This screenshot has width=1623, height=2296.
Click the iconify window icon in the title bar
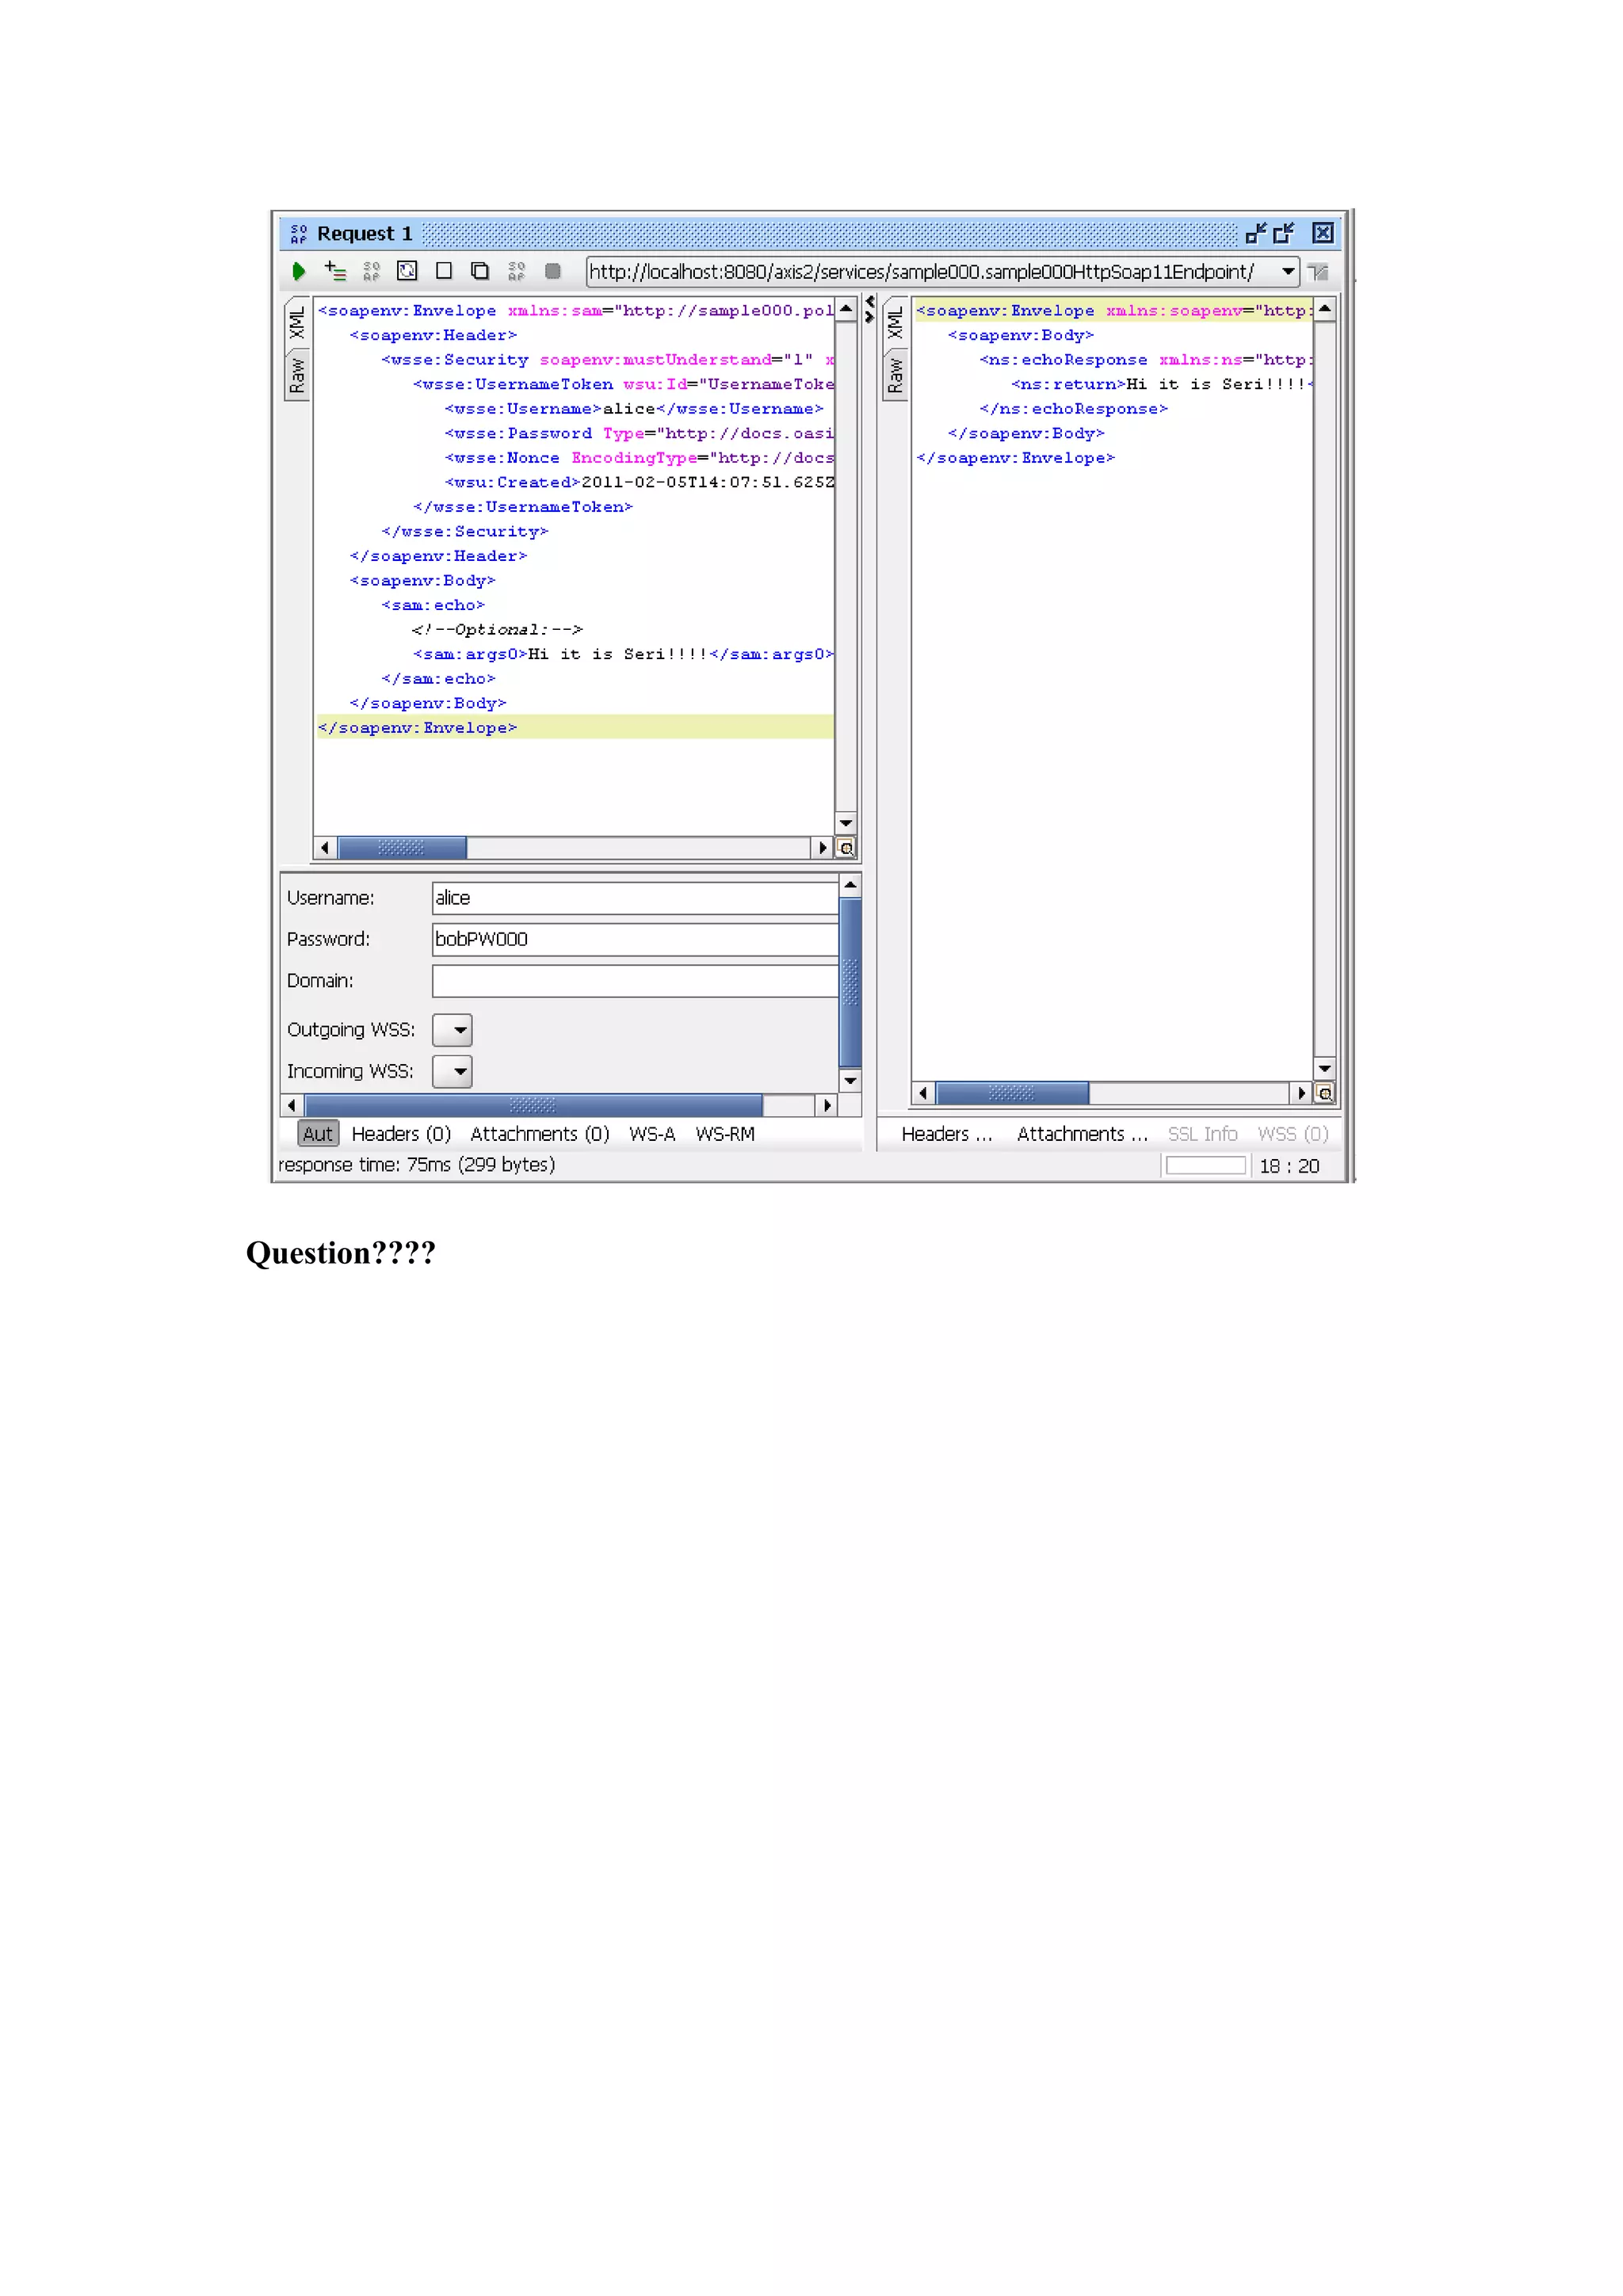[1256, 233]
